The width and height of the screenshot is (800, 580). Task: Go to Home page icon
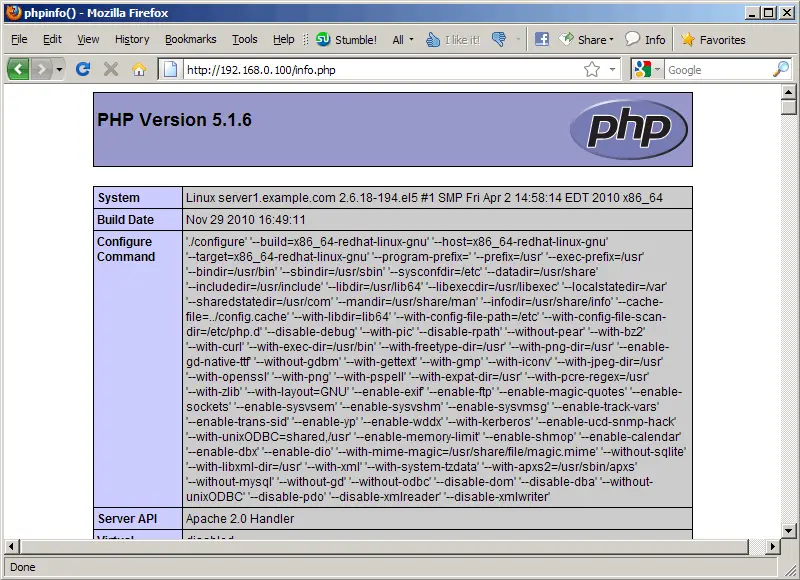139,69
